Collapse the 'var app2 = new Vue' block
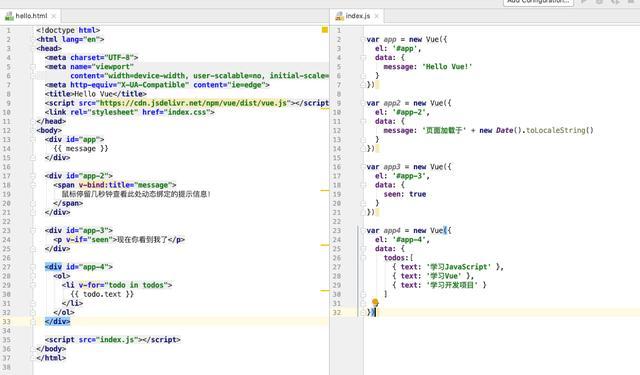 point(363,103)
